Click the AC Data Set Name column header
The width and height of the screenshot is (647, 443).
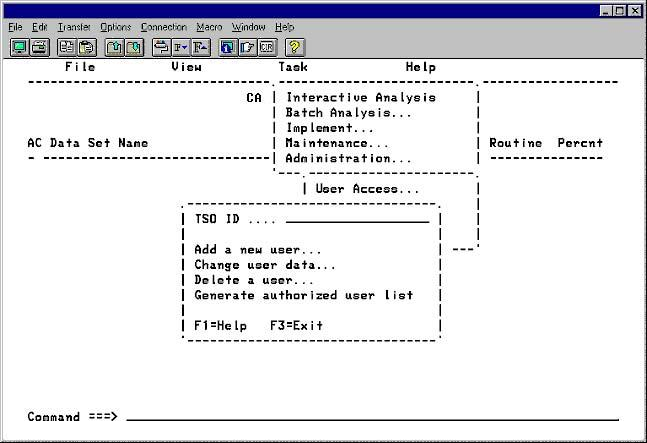pyautogui.click(x=88, y=143)
